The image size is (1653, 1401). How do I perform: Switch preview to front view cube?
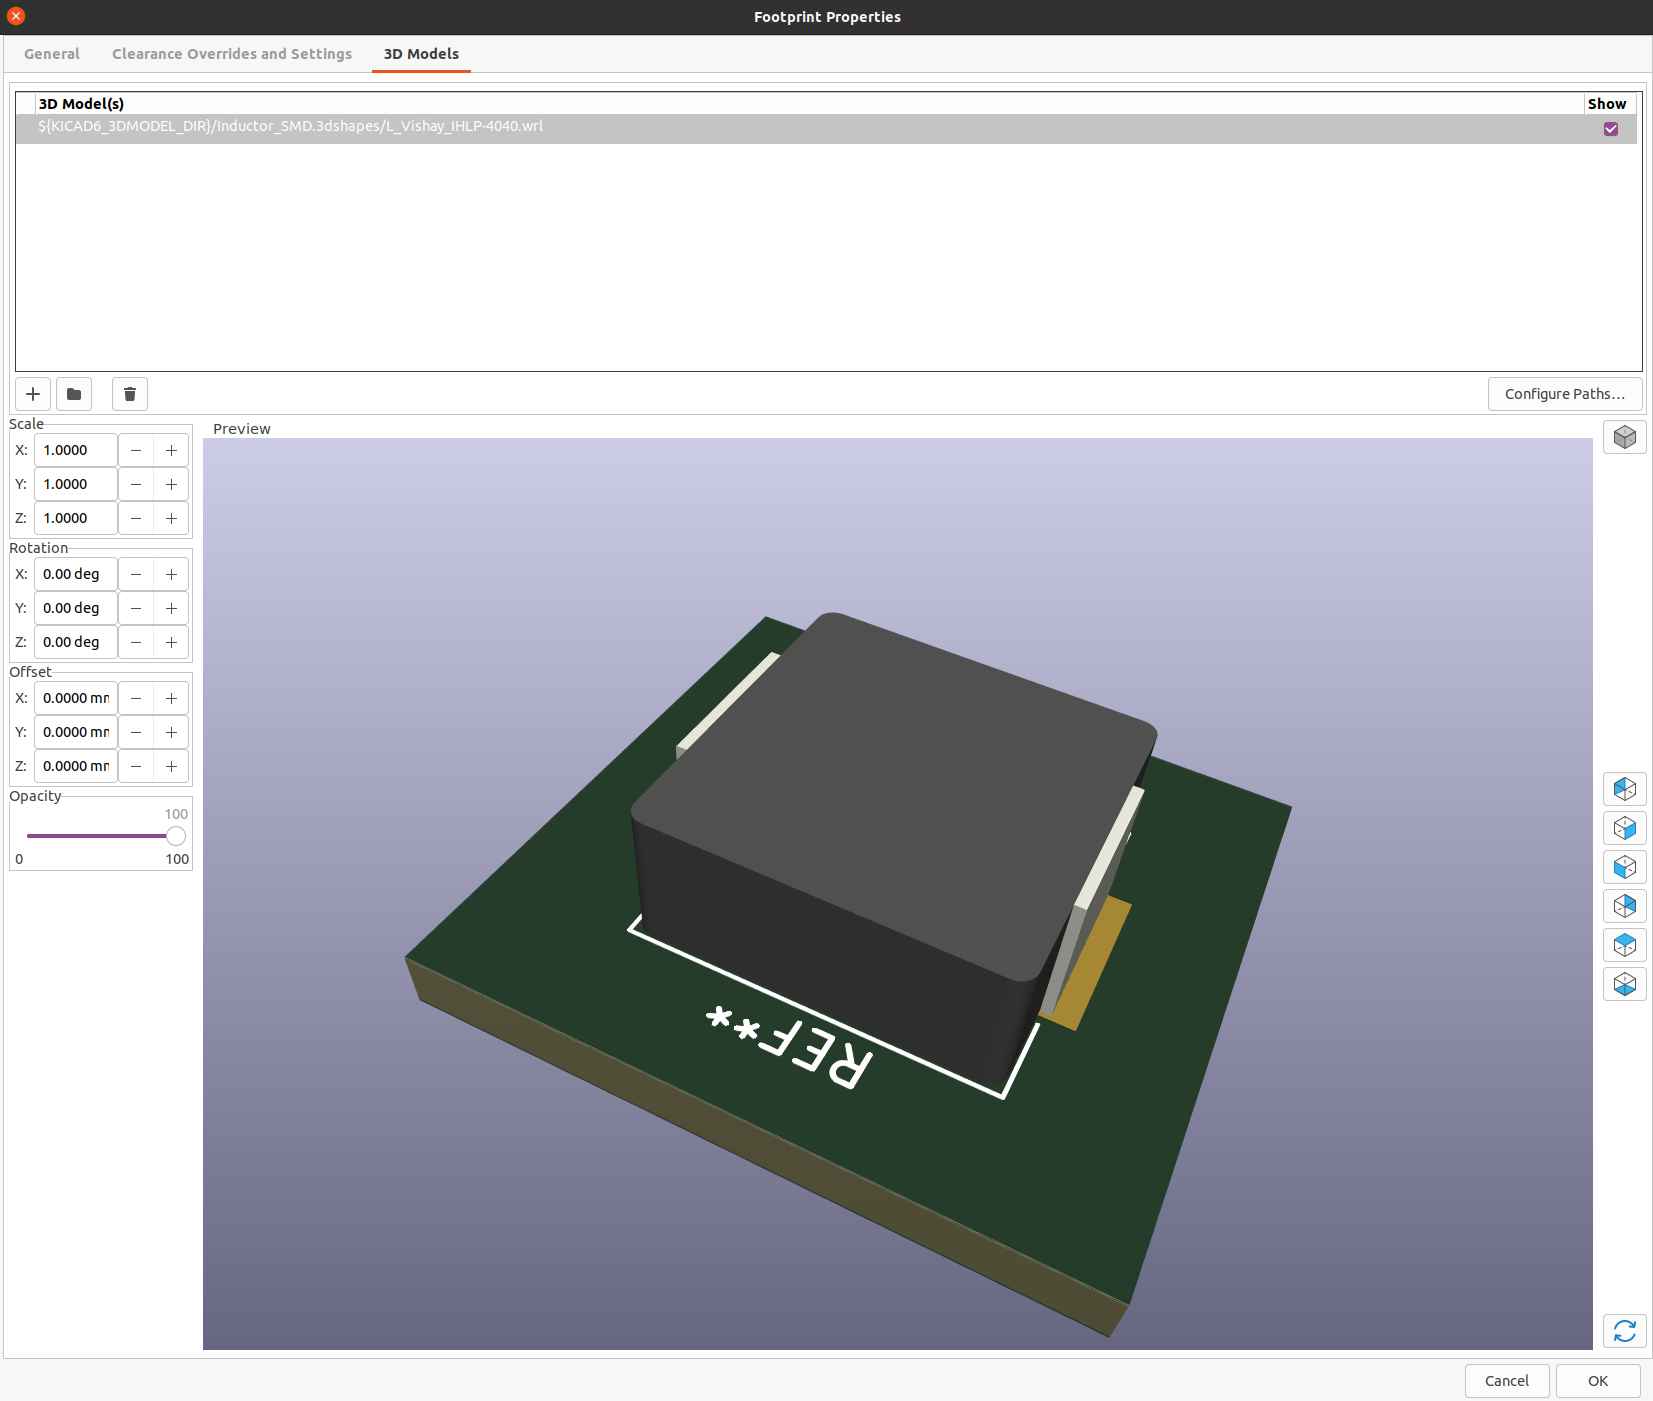1624,867
